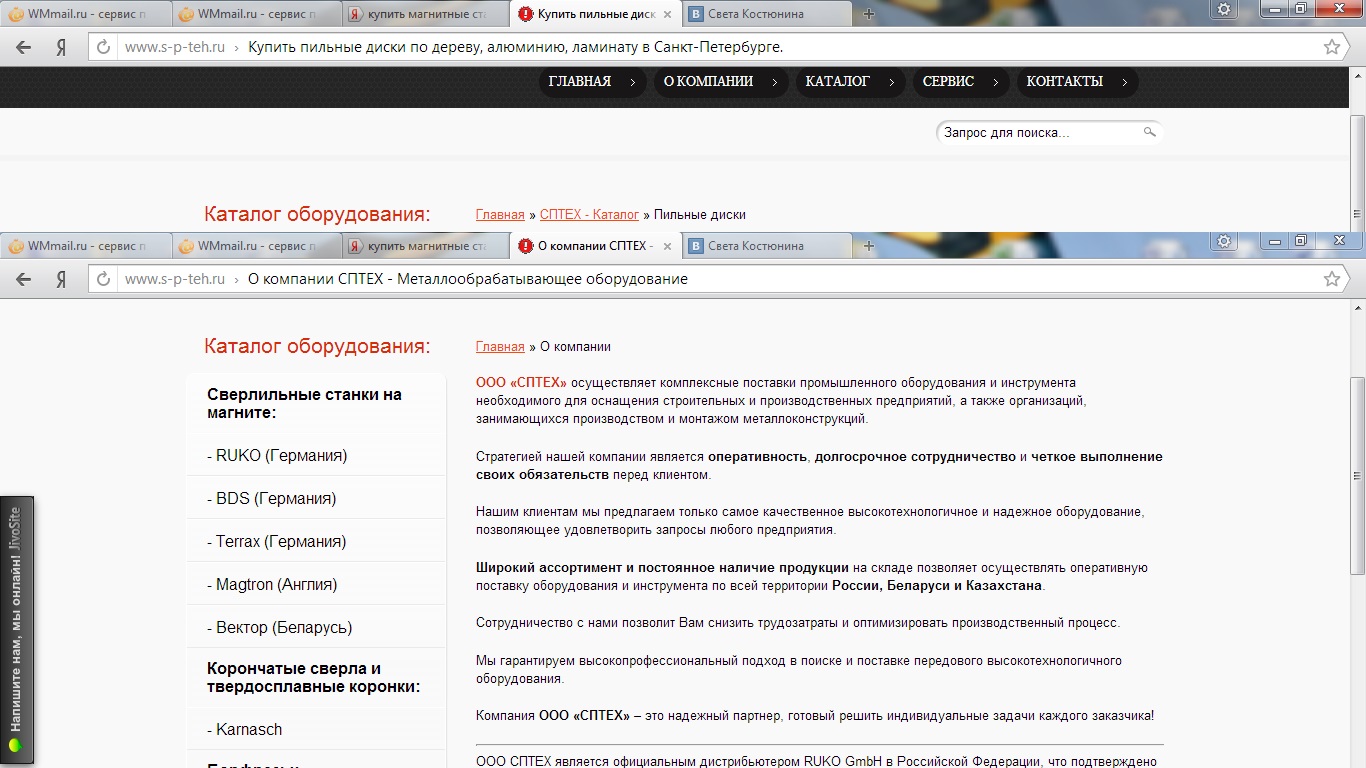Address bar of the Пильные диски window

[x=717, y=47]
